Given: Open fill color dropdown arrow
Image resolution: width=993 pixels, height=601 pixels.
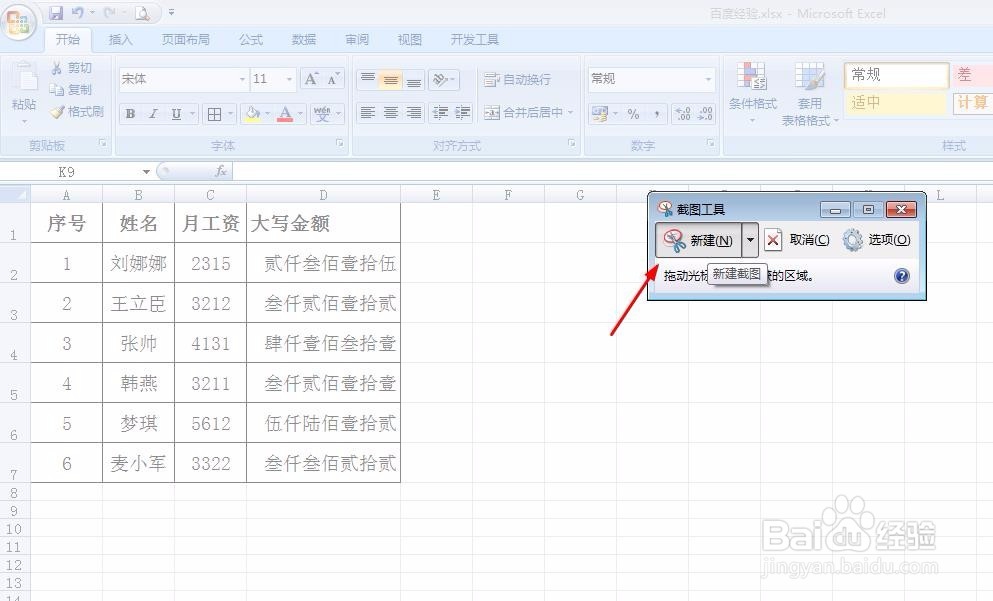Looking at the screenshot, I should (268, 114).
